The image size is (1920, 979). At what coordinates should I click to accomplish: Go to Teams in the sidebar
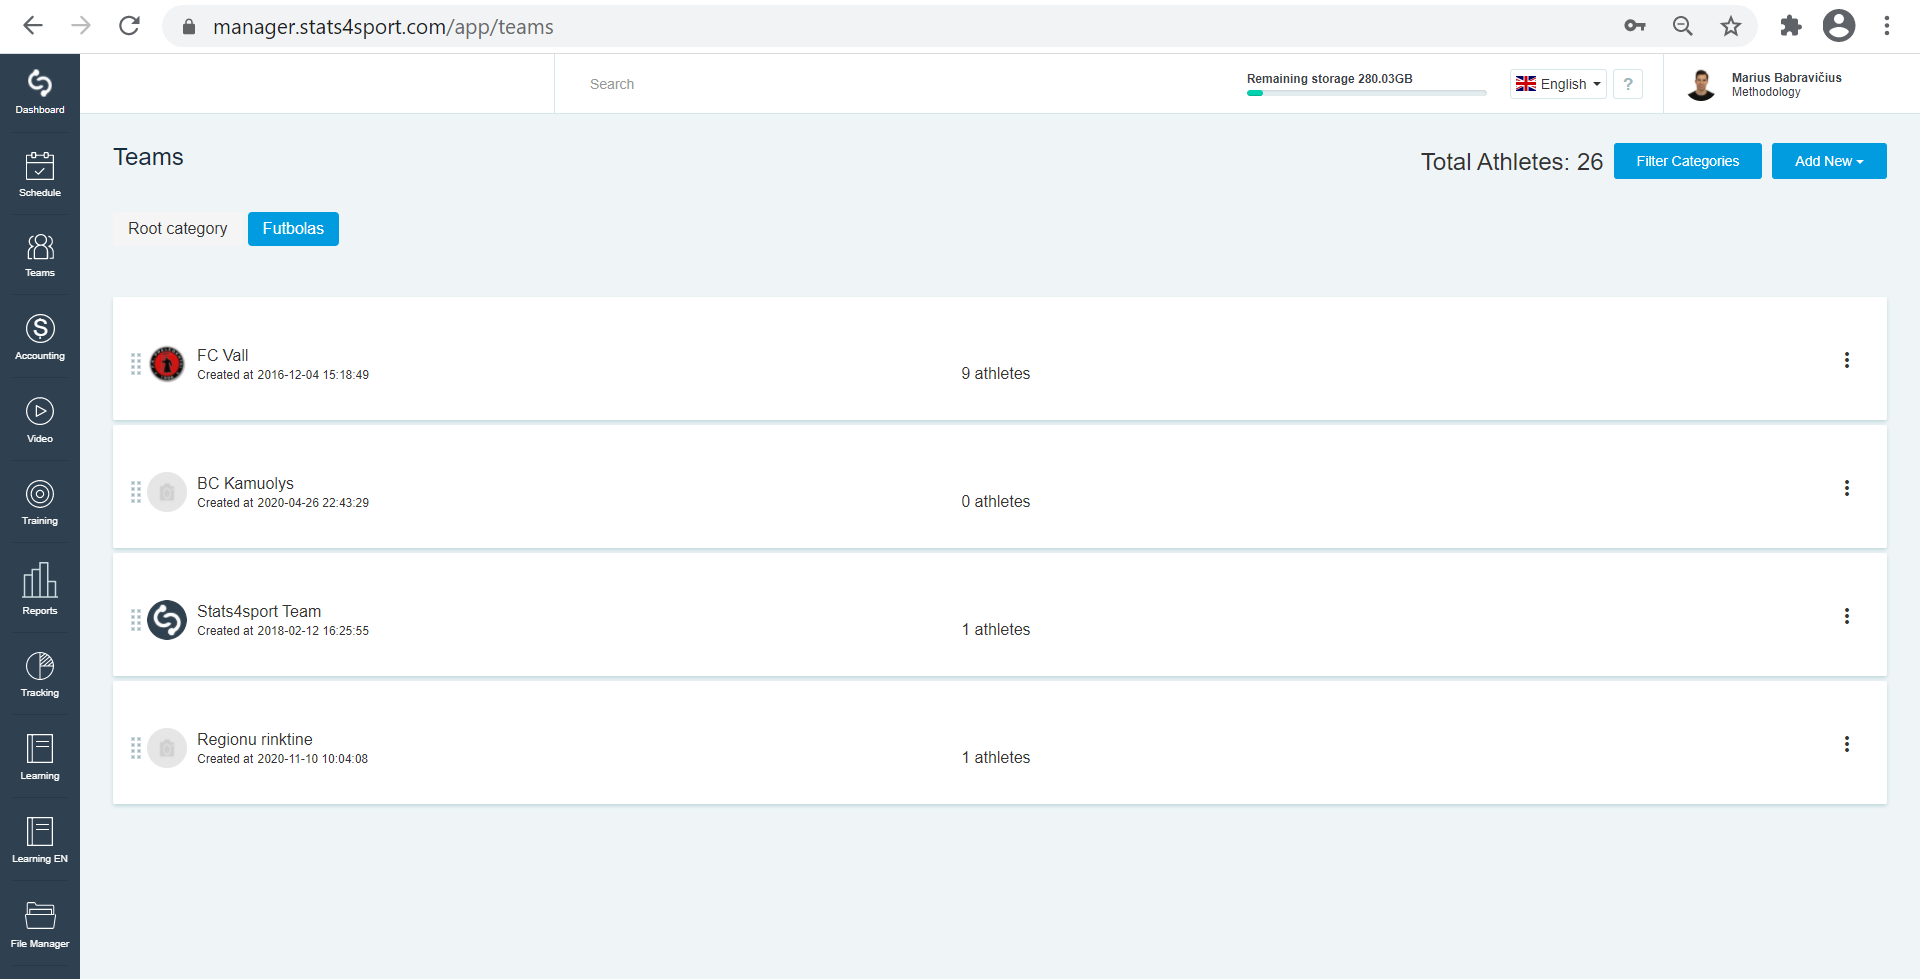click(40, 255)
